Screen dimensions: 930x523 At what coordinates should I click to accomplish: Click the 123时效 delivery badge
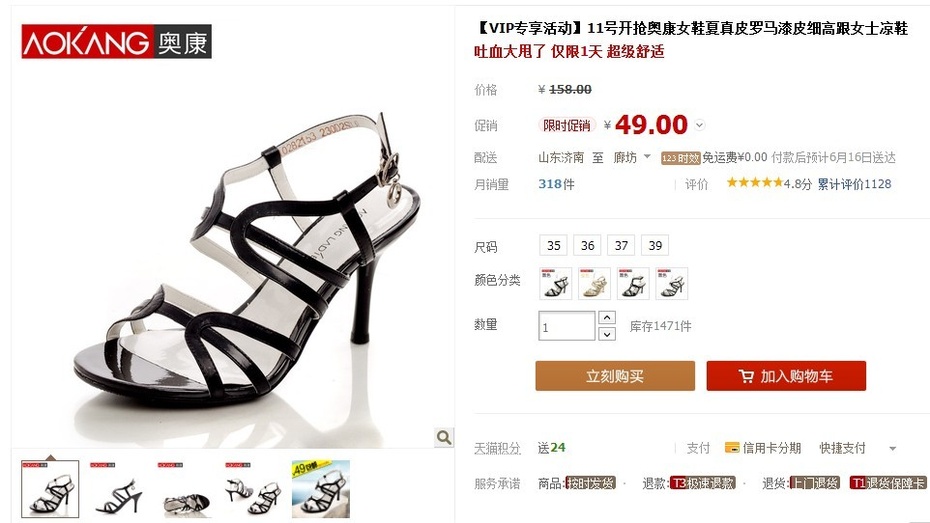coord(680,158)
